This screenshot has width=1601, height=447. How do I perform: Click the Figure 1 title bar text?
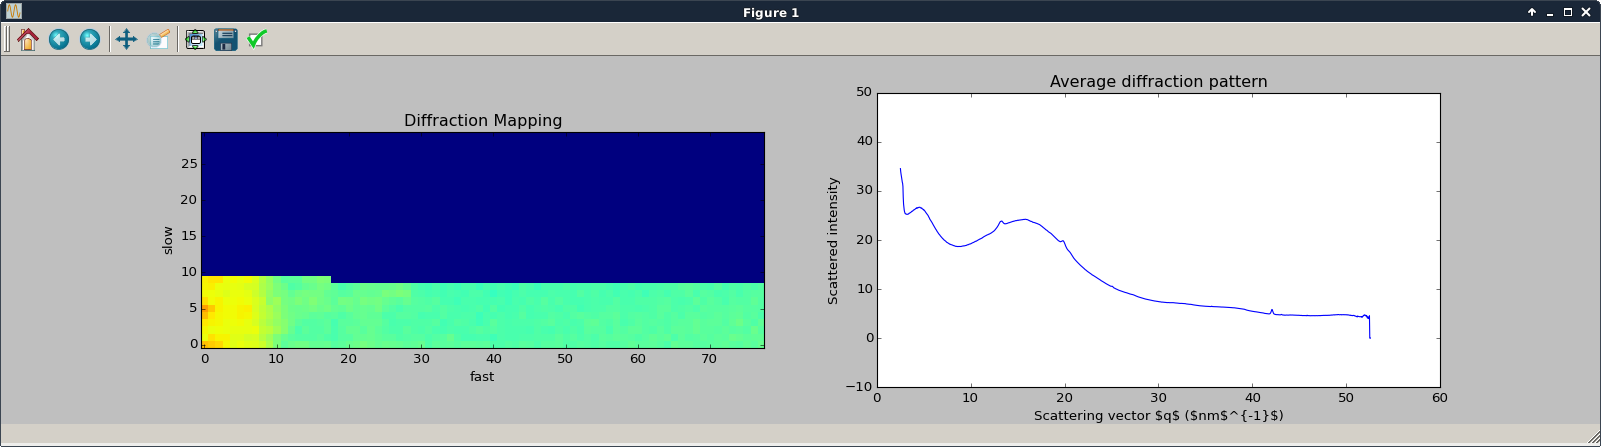click(x=770, y=12)
